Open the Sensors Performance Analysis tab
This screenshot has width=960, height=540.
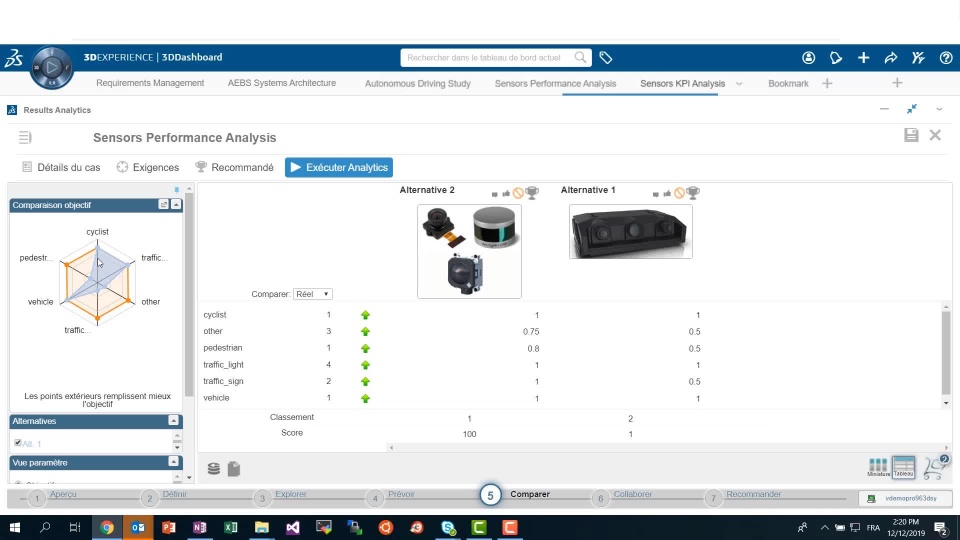pos(555,84)
